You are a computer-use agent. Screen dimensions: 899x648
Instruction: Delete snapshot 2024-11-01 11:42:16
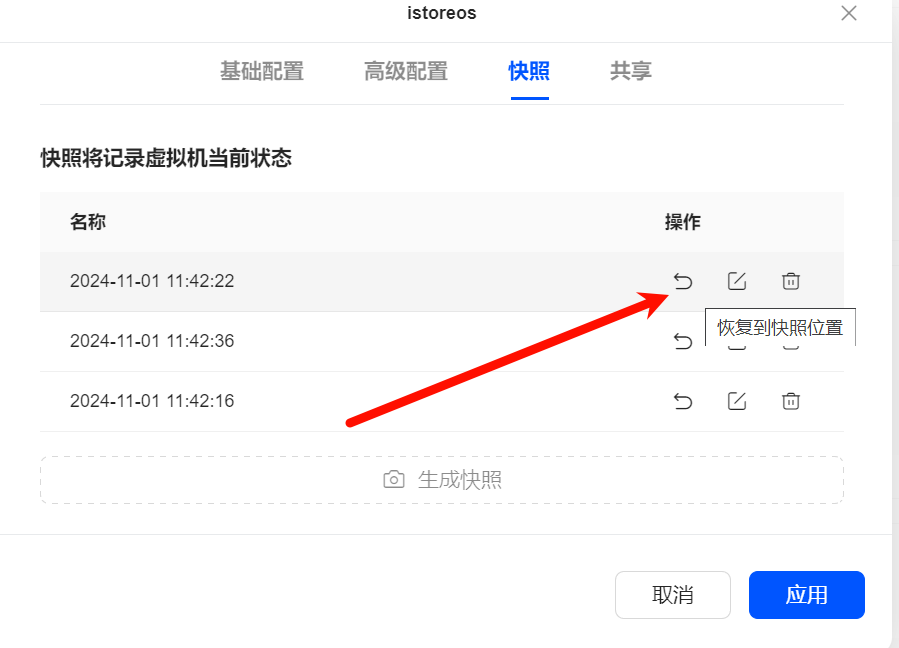791,401
